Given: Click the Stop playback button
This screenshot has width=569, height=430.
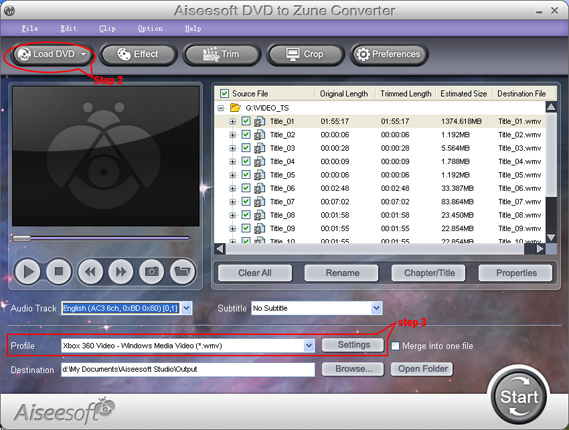Looking at the screenshot, I should tap(58, 271).
